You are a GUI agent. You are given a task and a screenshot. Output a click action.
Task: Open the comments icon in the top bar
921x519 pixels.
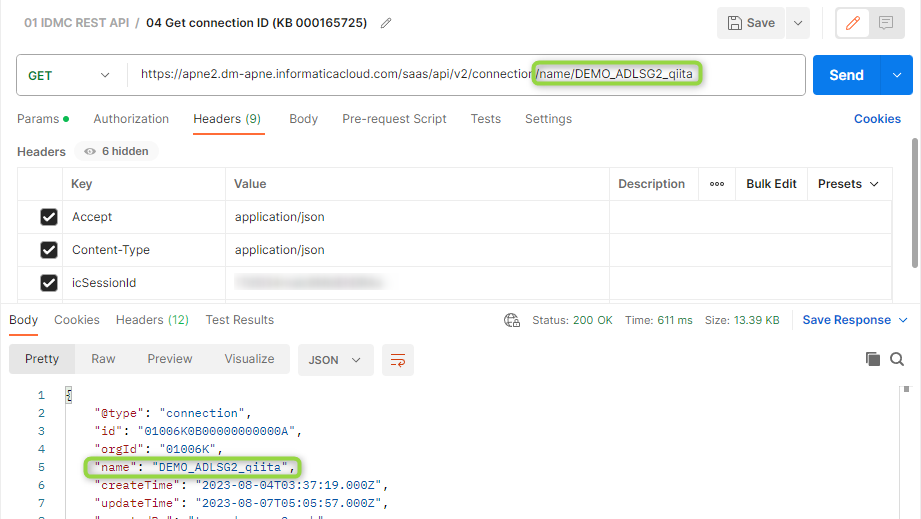886,23
